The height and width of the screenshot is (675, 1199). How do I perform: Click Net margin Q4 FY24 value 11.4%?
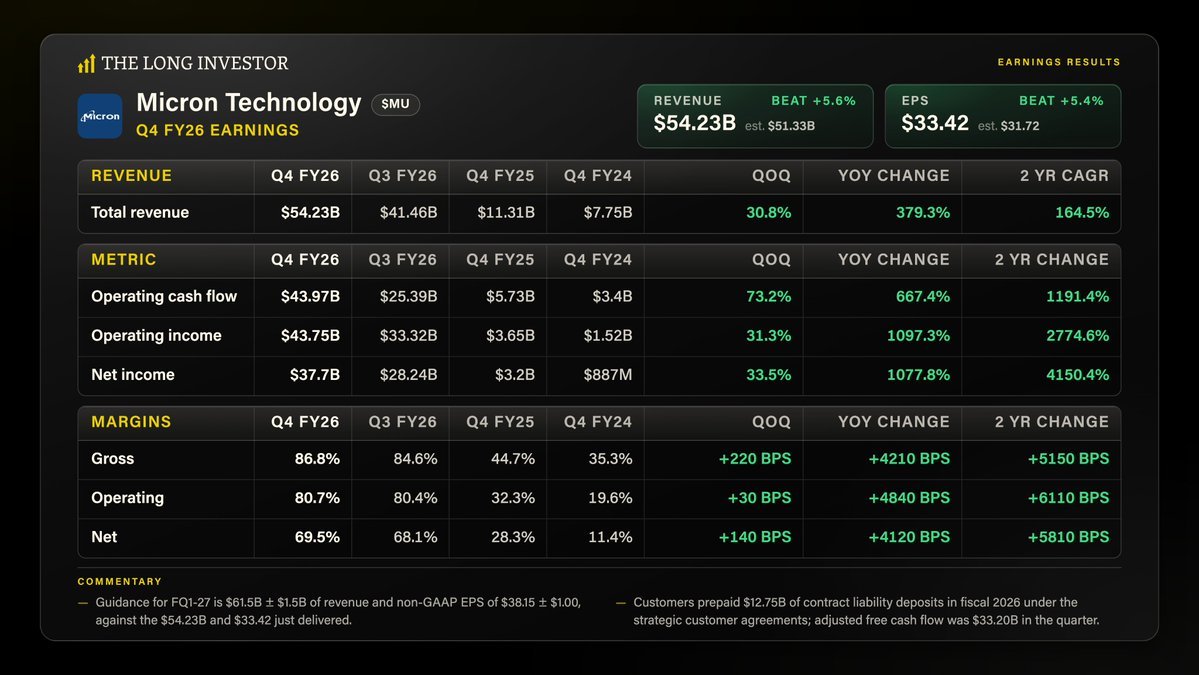pos(610,537)
